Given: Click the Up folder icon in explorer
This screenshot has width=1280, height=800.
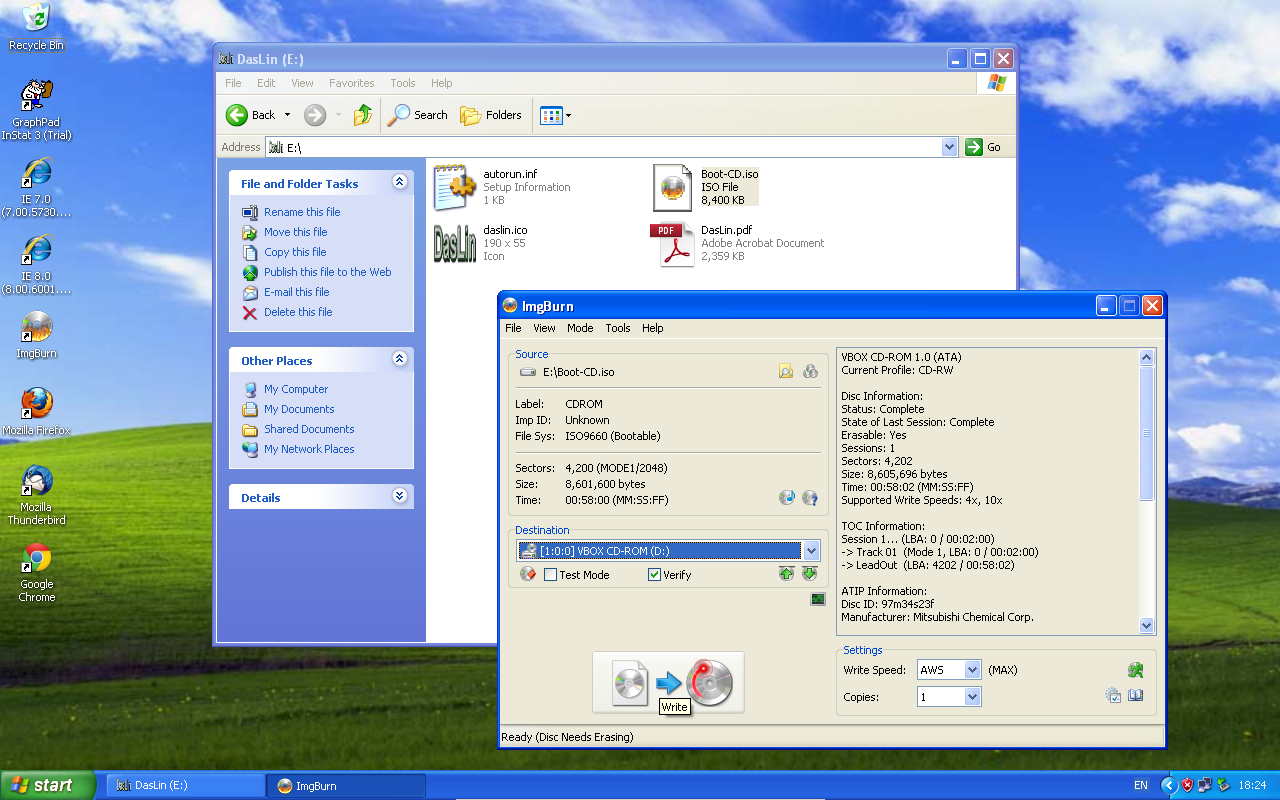Looking at the screenshot, I should (363, 115).
